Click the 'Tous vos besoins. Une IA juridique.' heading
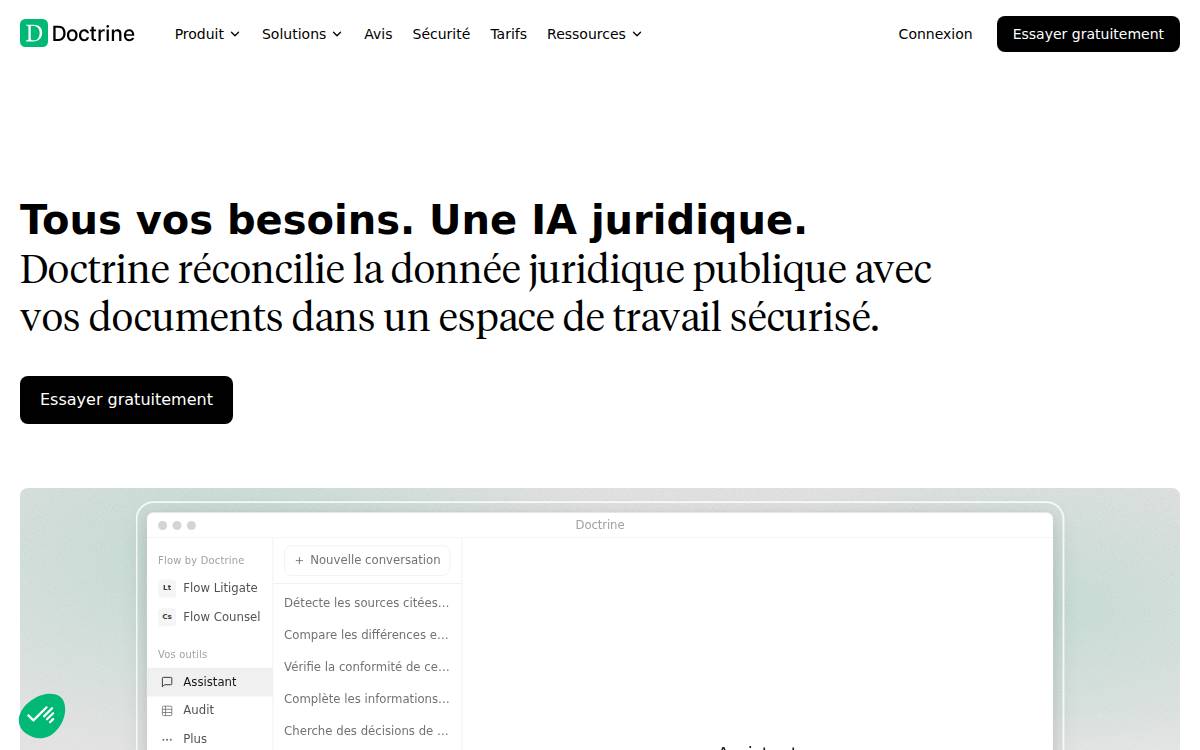Viewport: 1200px width, 750px height. tap(413, 220)
